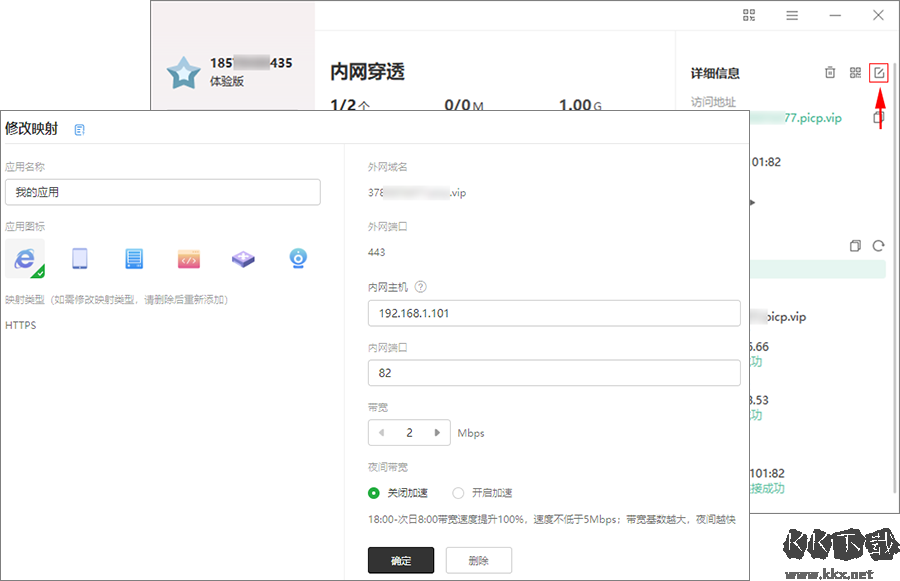Pick the code window application icon

click(x=189, y=259)
